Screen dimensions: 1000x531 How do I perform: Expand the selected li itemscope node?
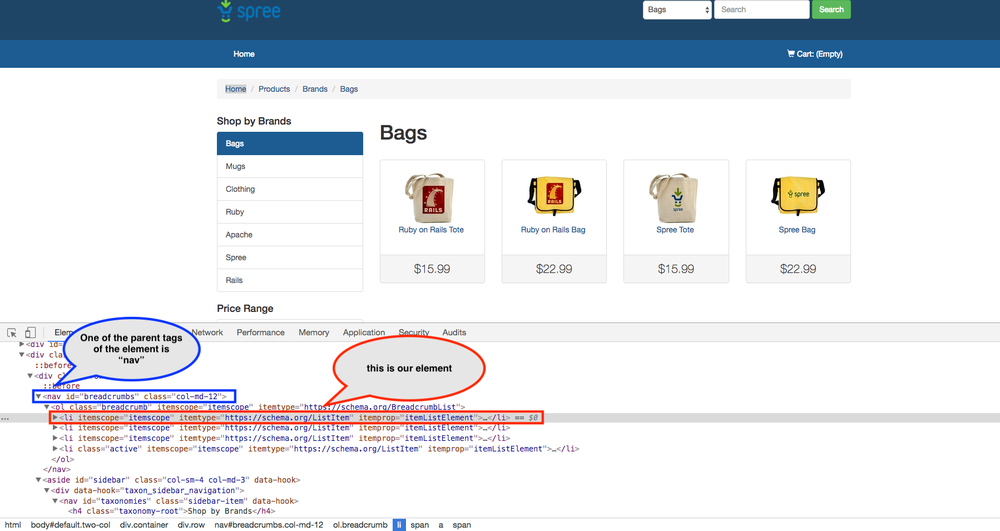click(55, 418)
